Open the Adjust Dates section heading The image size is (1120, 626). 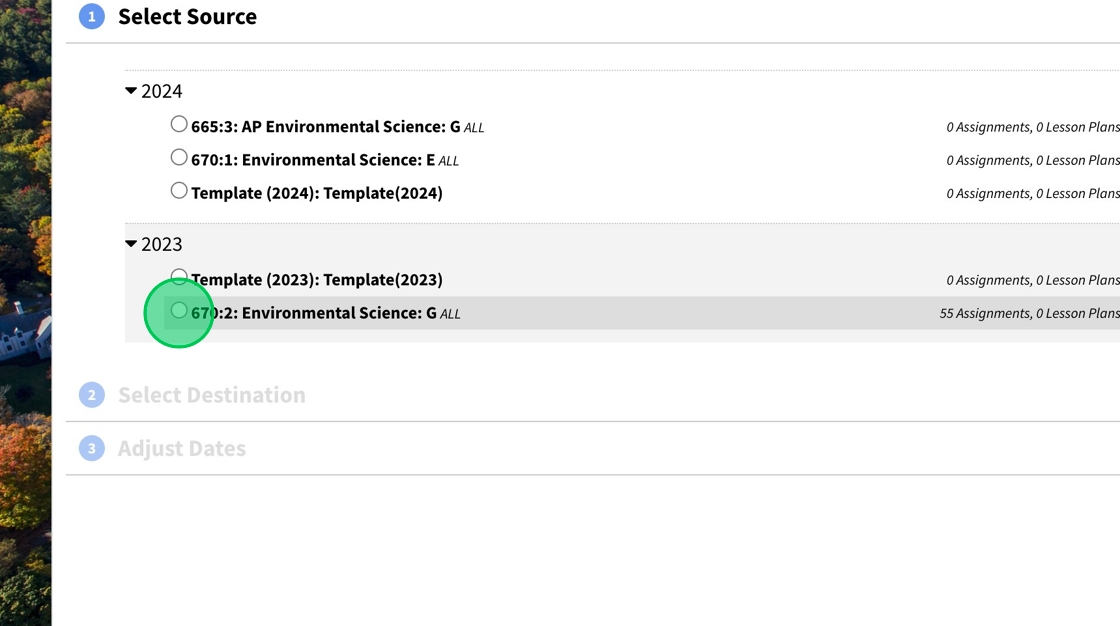[181, 448]
